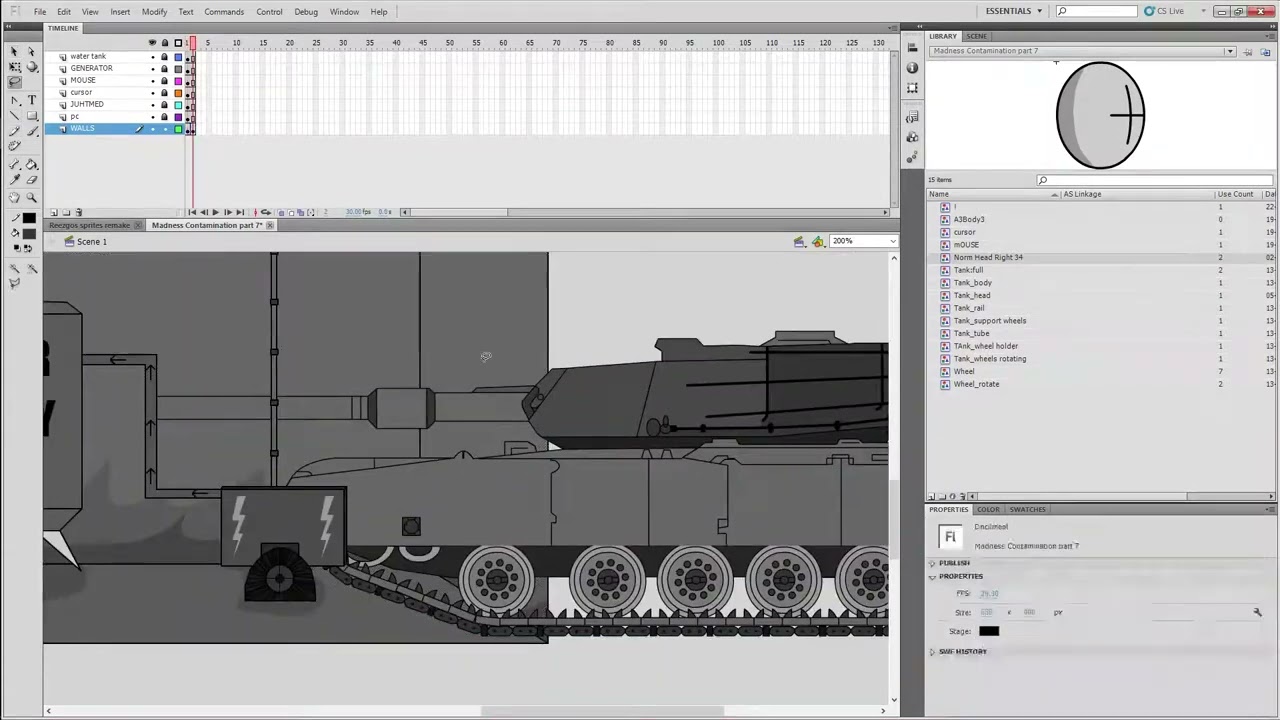Open the Align panel icon
1280x720 pixels.
pyautogui.click(x=912, y=47)
